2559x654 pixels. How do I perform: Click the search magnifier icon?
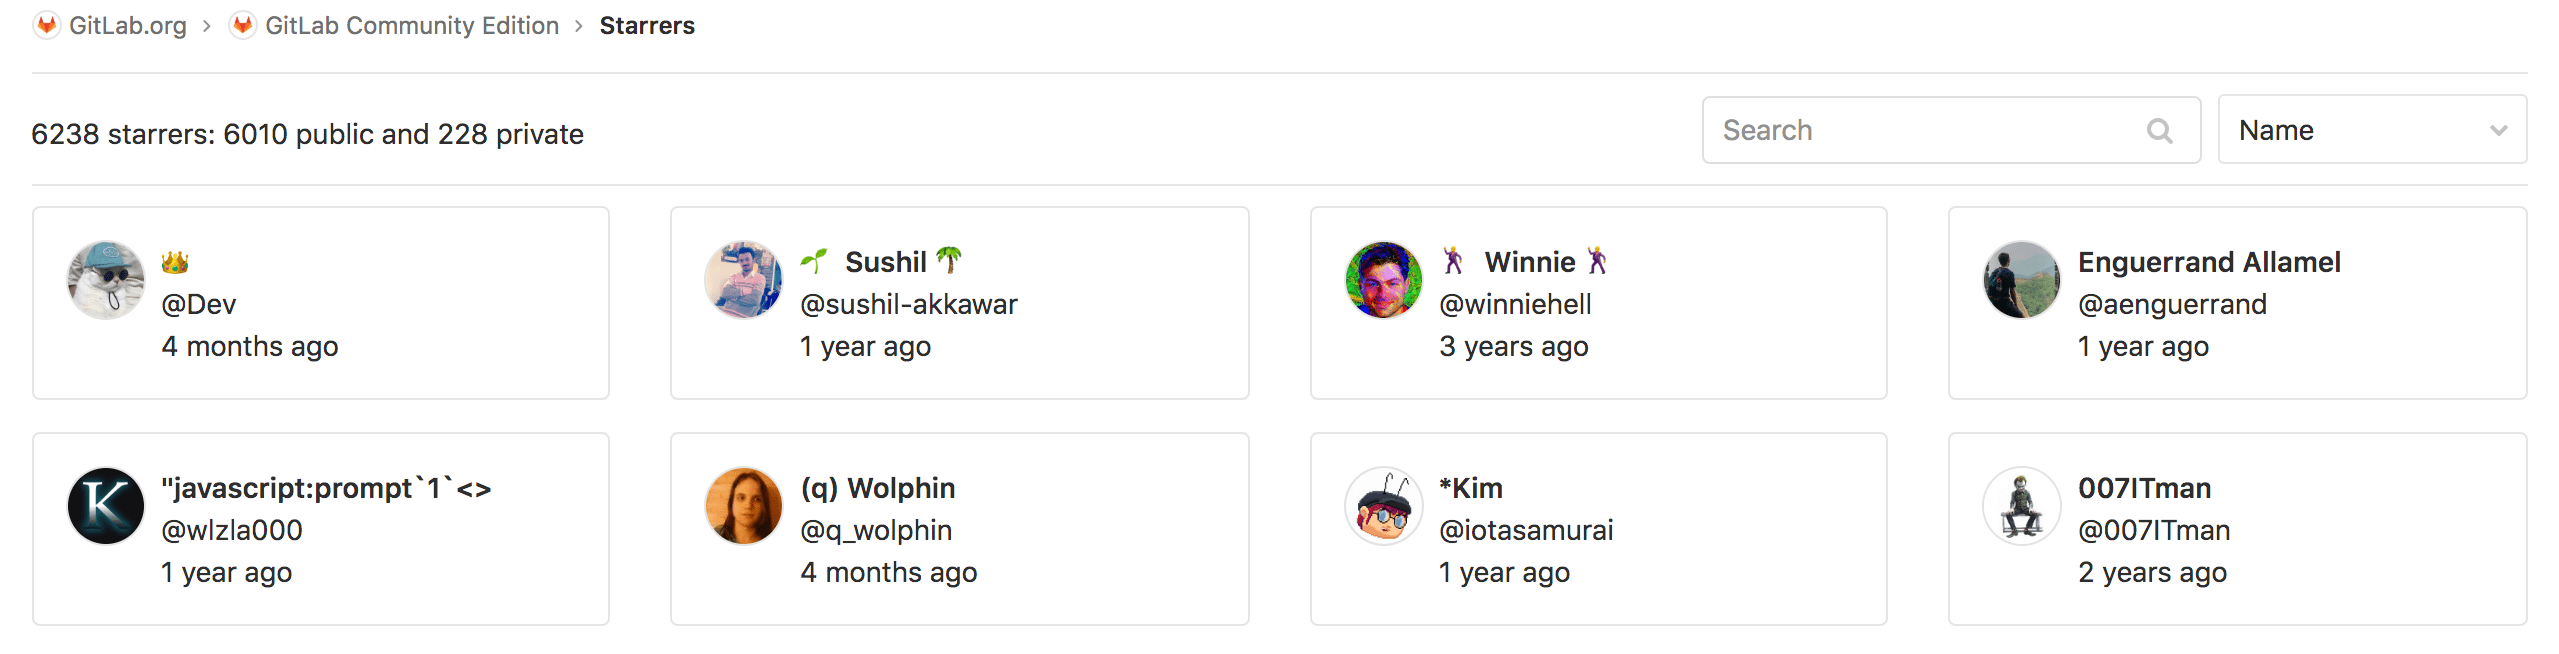tap(2159, 130)
